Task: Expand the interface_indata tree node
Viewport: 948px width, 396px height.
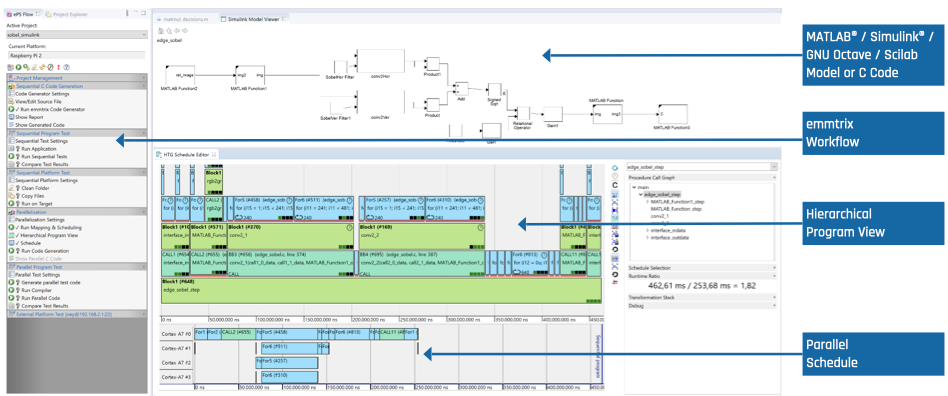Action: 648,230
